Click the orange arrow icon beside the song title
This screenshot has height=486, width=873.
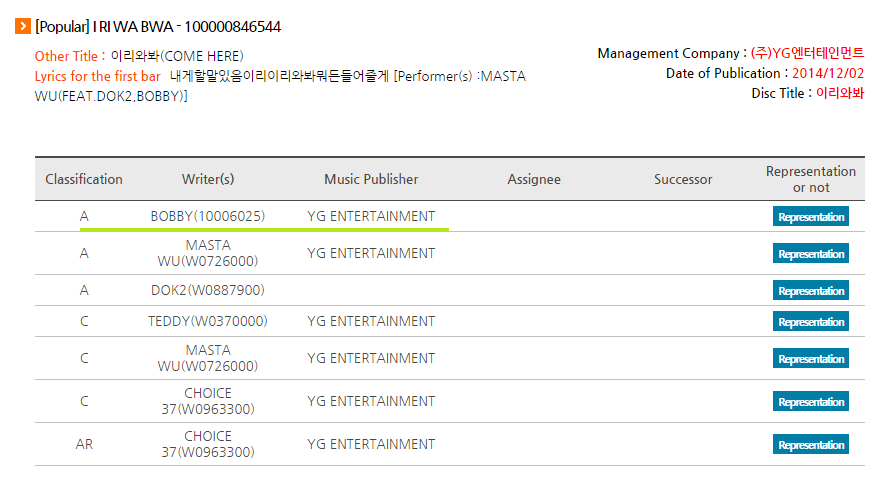tap(23, 26)
